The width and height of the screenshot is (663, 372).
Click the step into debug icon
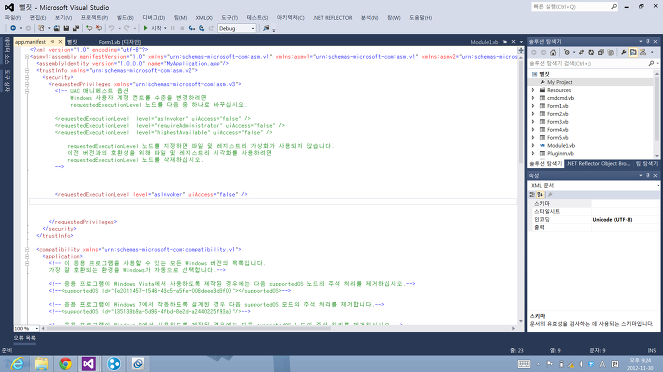[192, 28]
